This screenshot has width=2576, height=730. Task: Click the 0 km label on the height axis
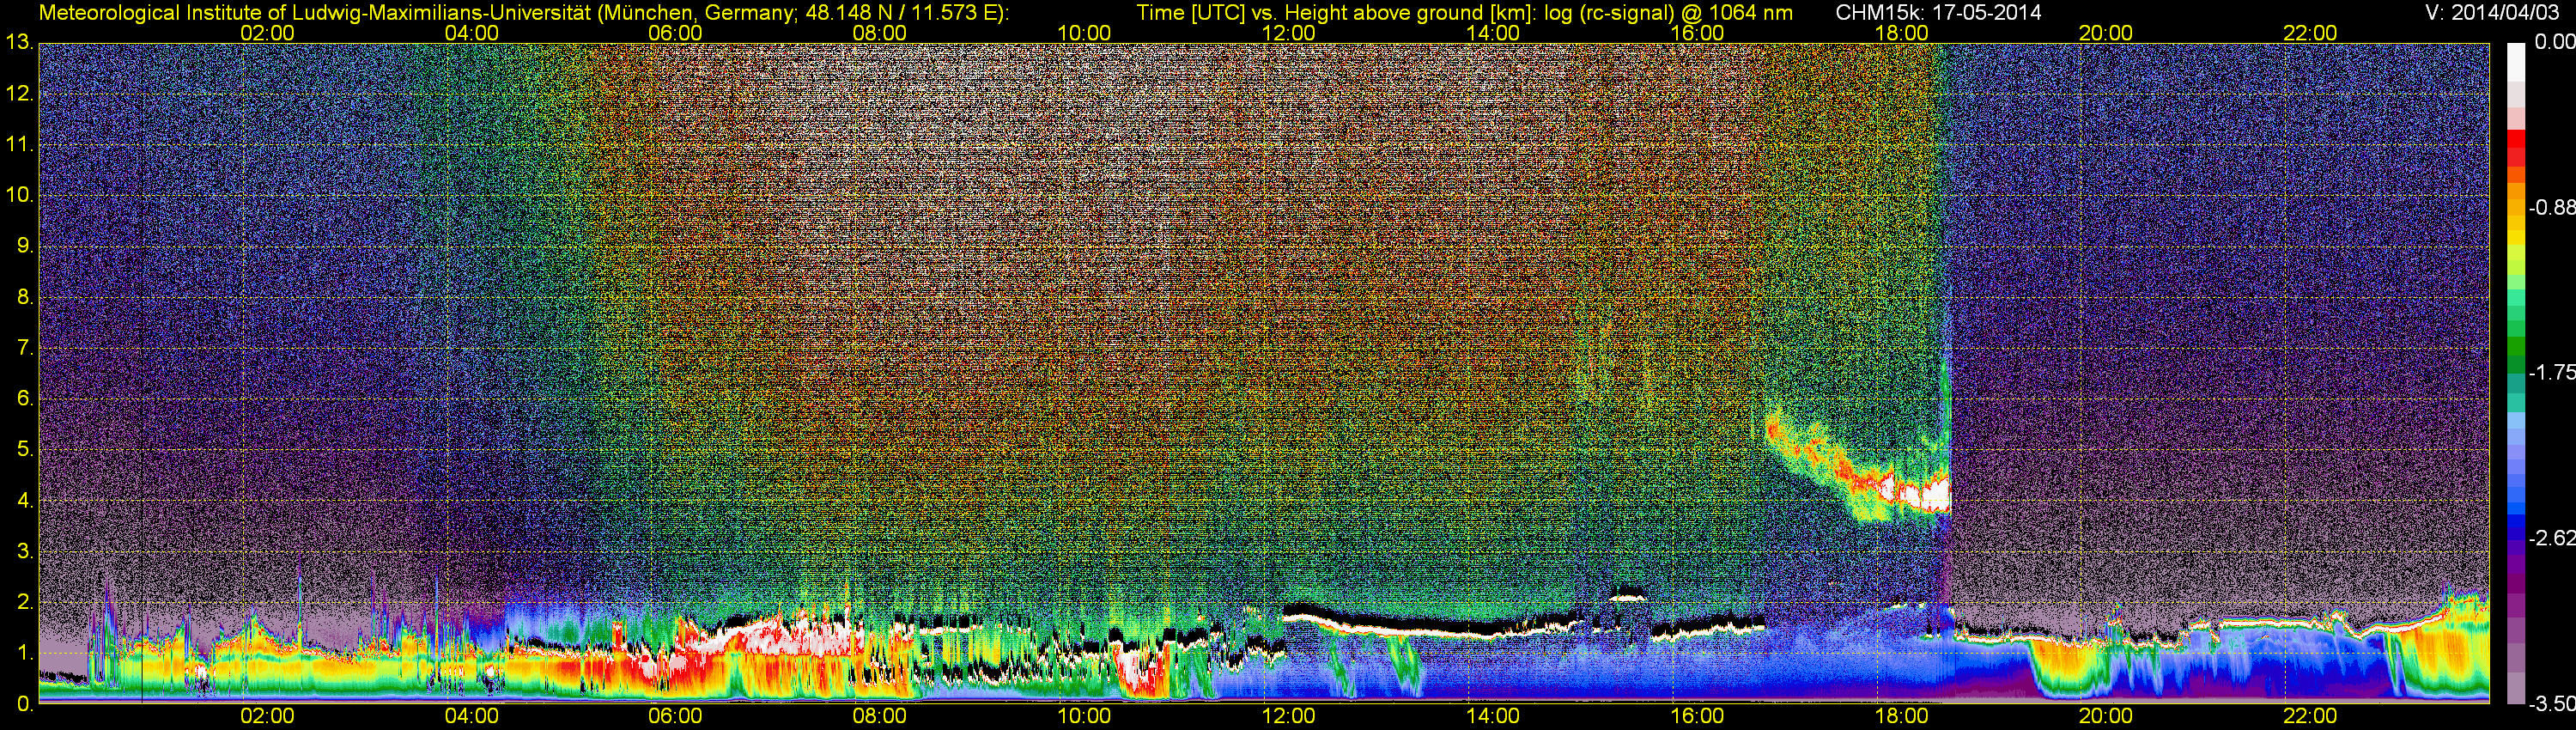pos(25,704)
